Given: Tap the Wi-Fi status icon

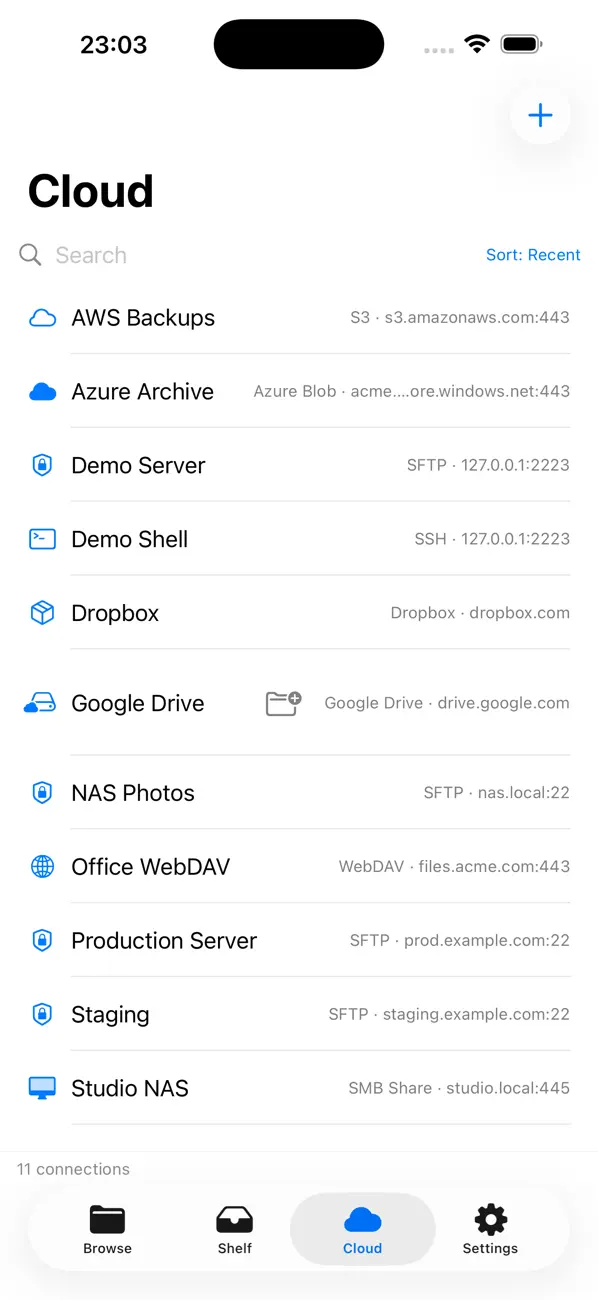Looking at the screenshot, I should pyautogui.click(x=477, y=44).
